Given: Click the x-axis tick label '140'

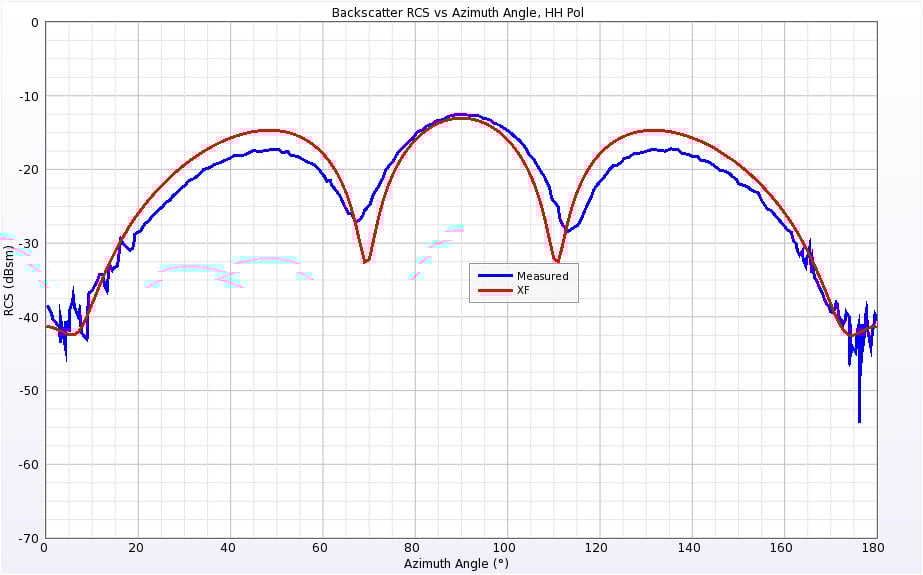Looking at the screenshot, I should (x=689, y=548).
